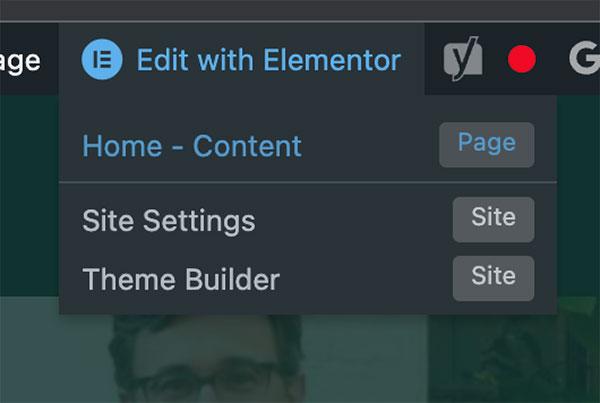600x403 pixels.
Task: Click the dark foliage photo beside the man
Action: click(x=514, y=350)
